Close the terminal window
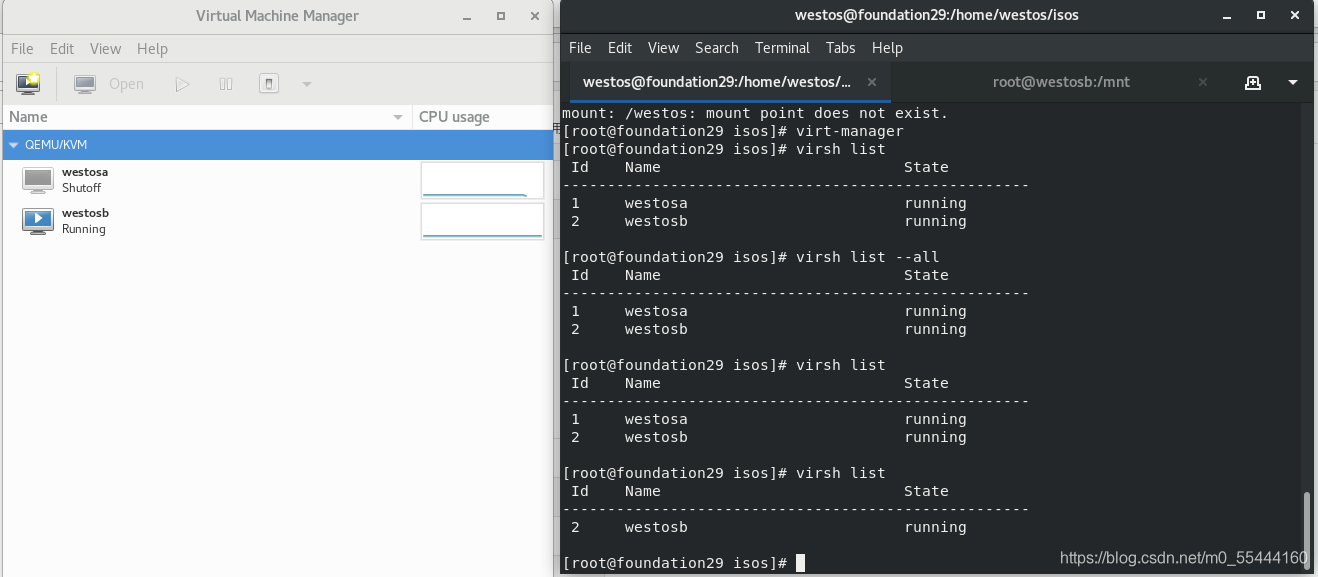This screenshot has width=1318, height=577. (1295, 15)
